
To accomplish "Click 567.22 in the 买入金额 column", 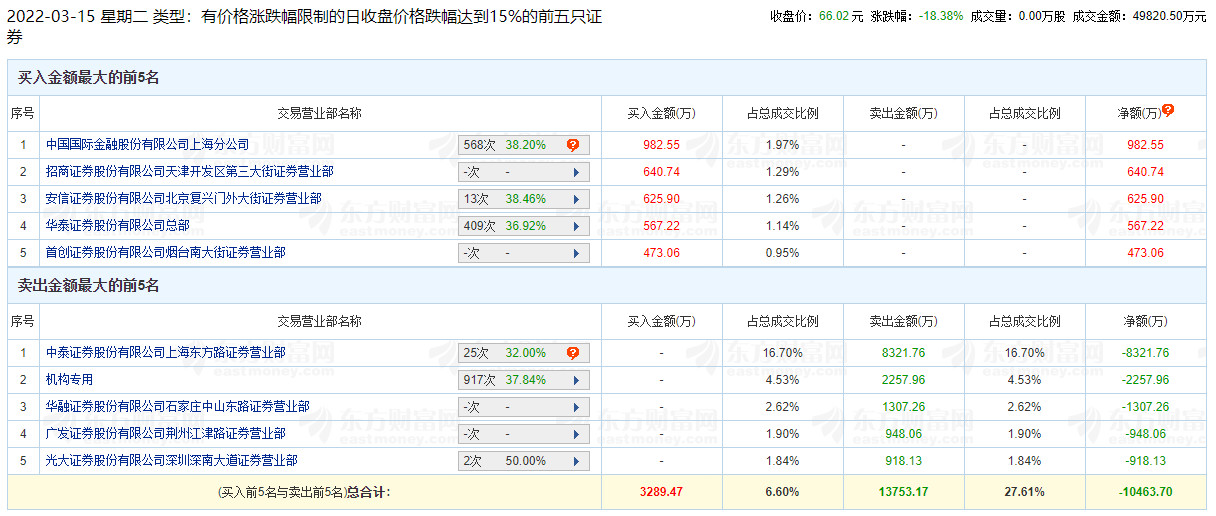I will coord(661,226).
